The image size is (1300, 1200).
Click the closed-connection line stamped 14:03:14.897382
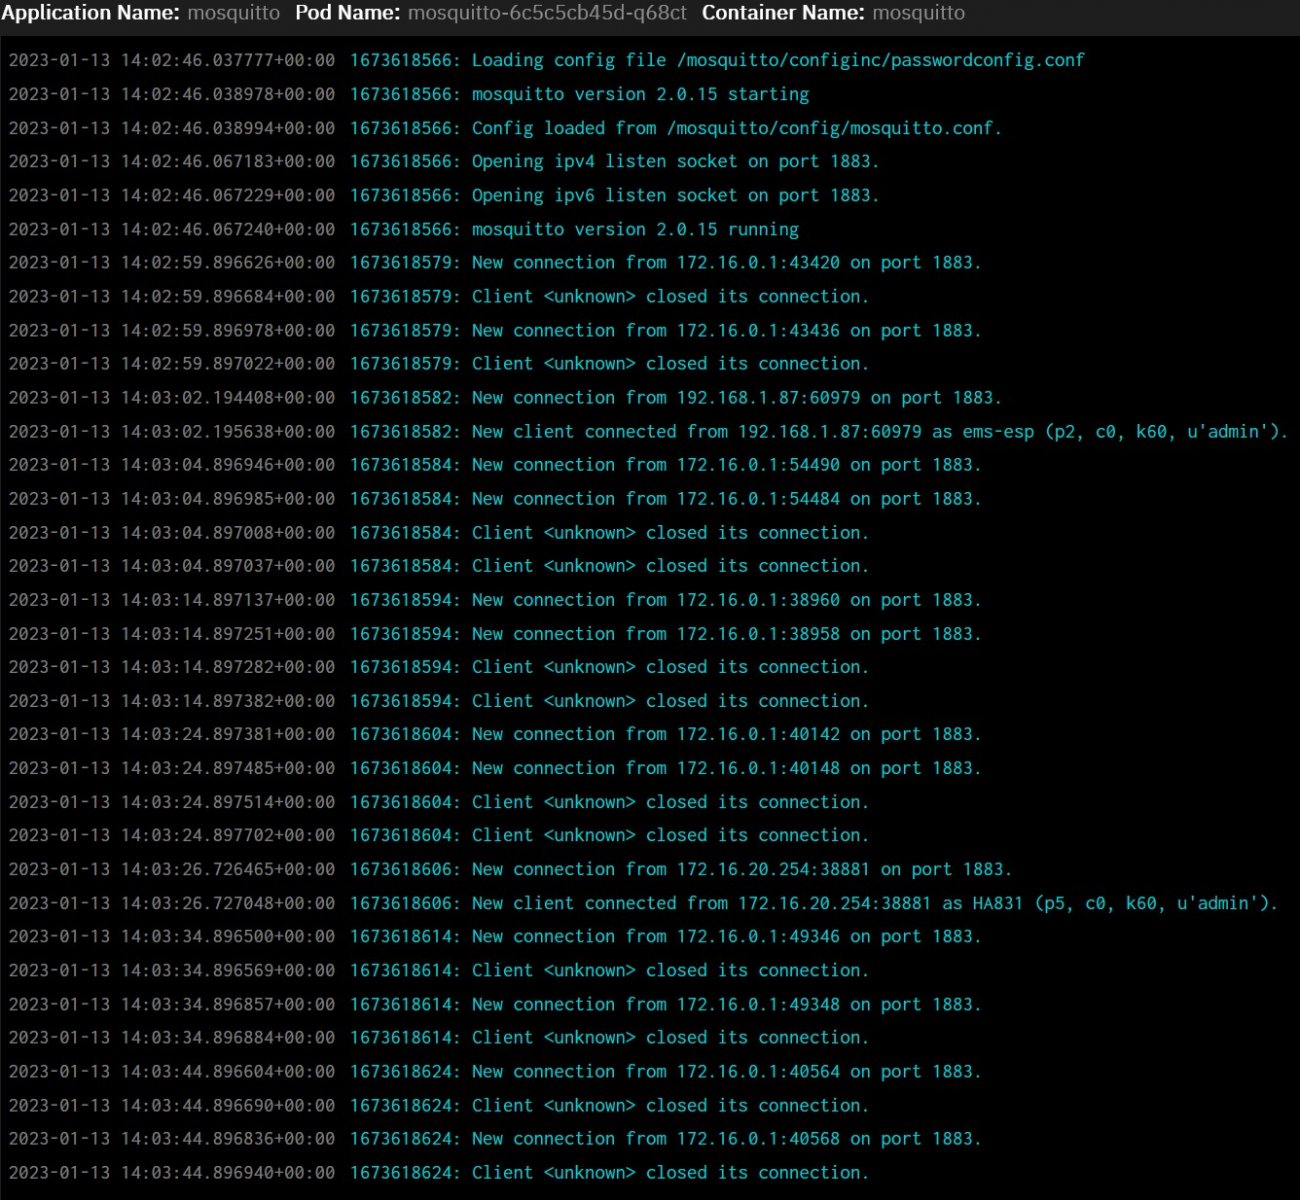tap(439, 700)
